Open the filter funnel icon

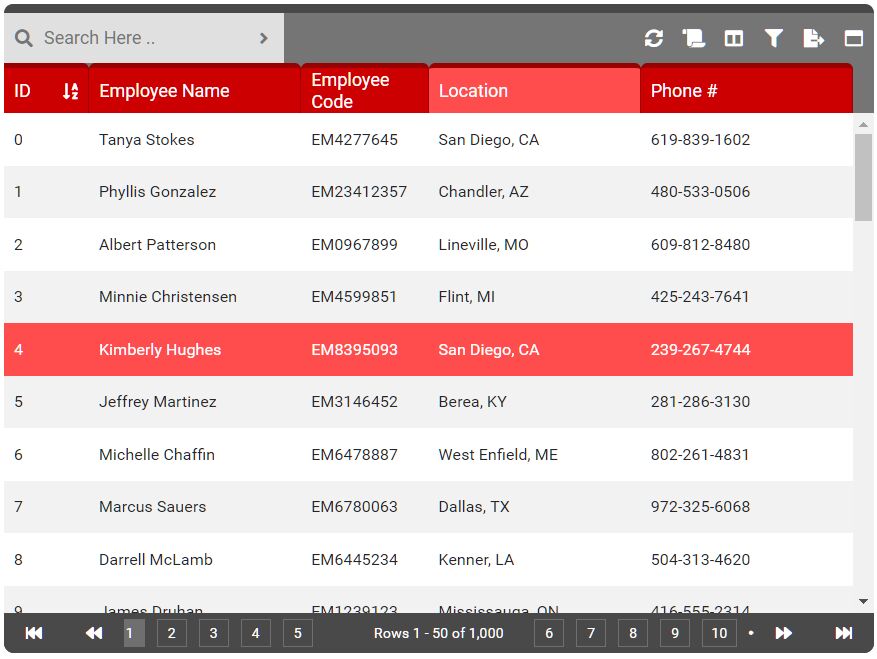click(x=774, y=38)
